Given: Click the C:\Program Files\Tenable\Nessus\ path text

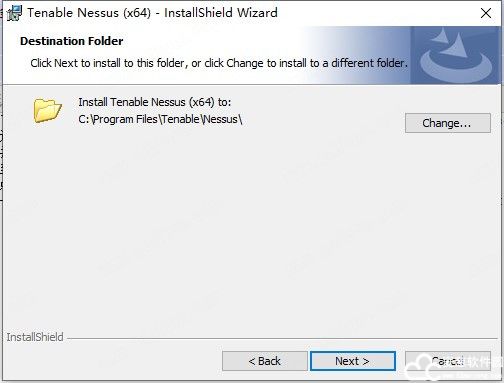Looking at the screenshot, I should (160, 119).
